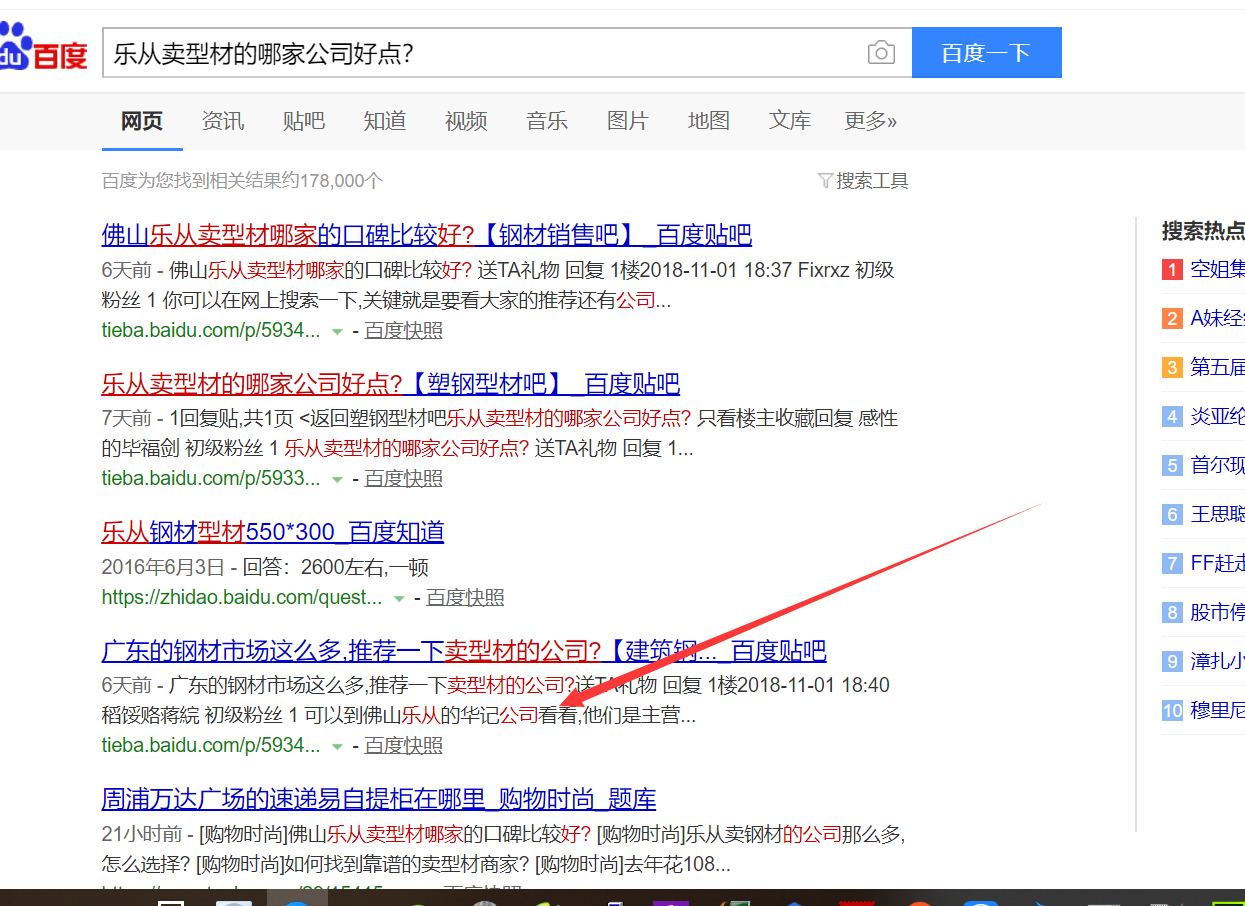Switch to the 知道 tab

(385, 122)
